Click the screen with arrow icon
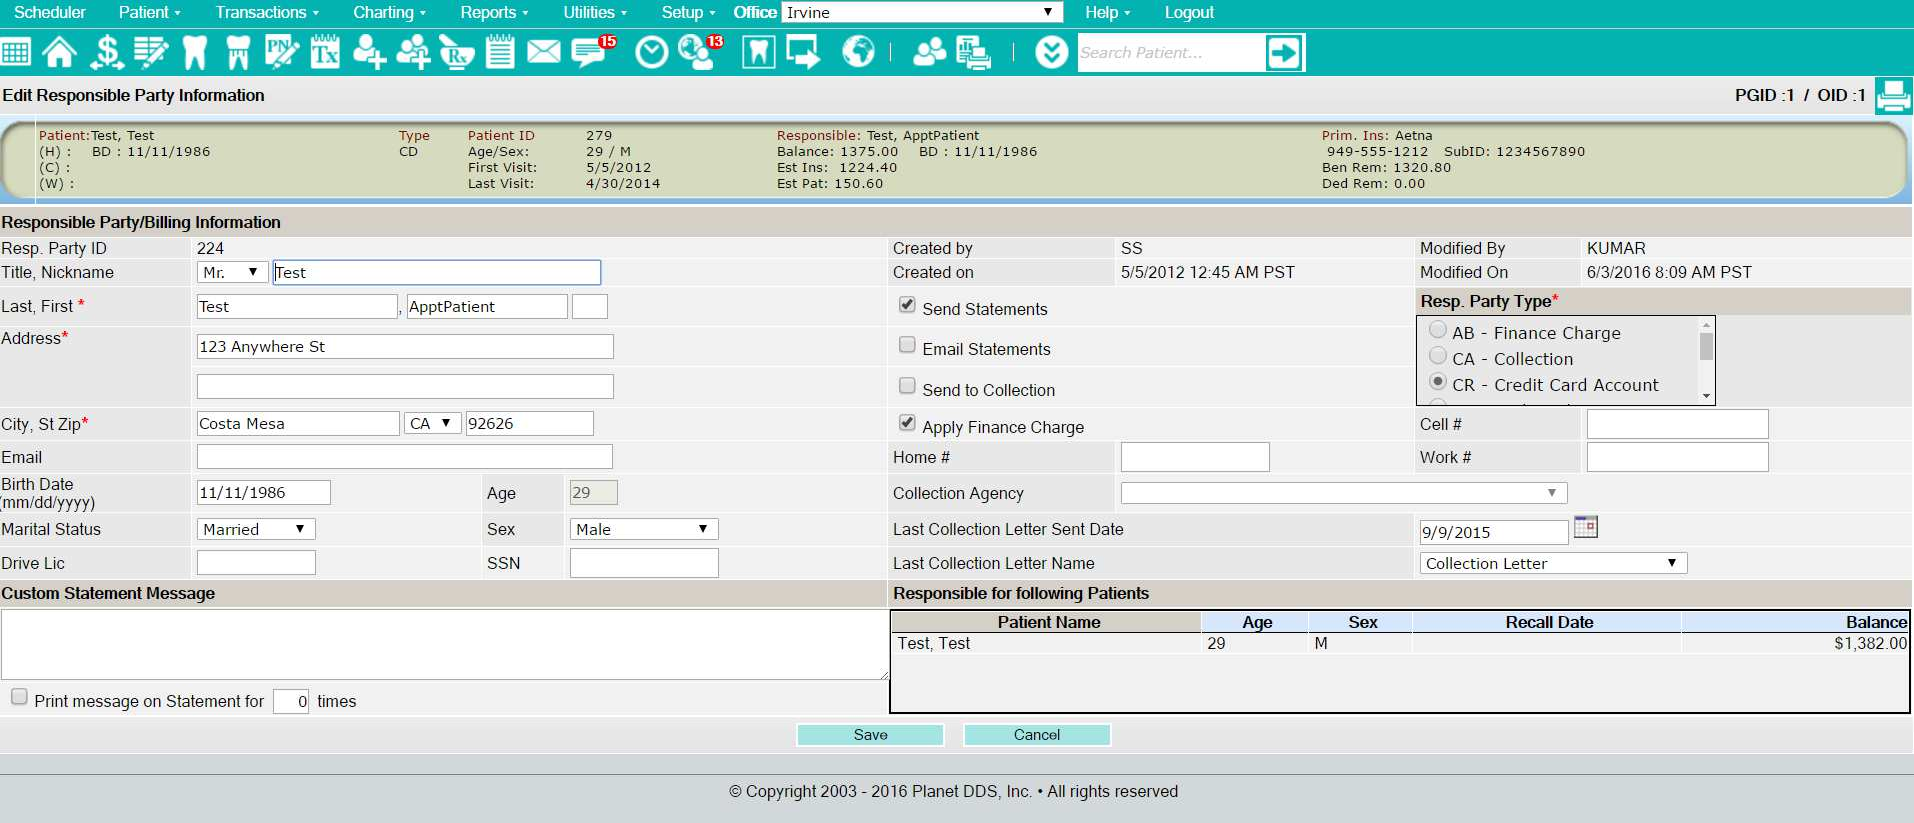 803,52
